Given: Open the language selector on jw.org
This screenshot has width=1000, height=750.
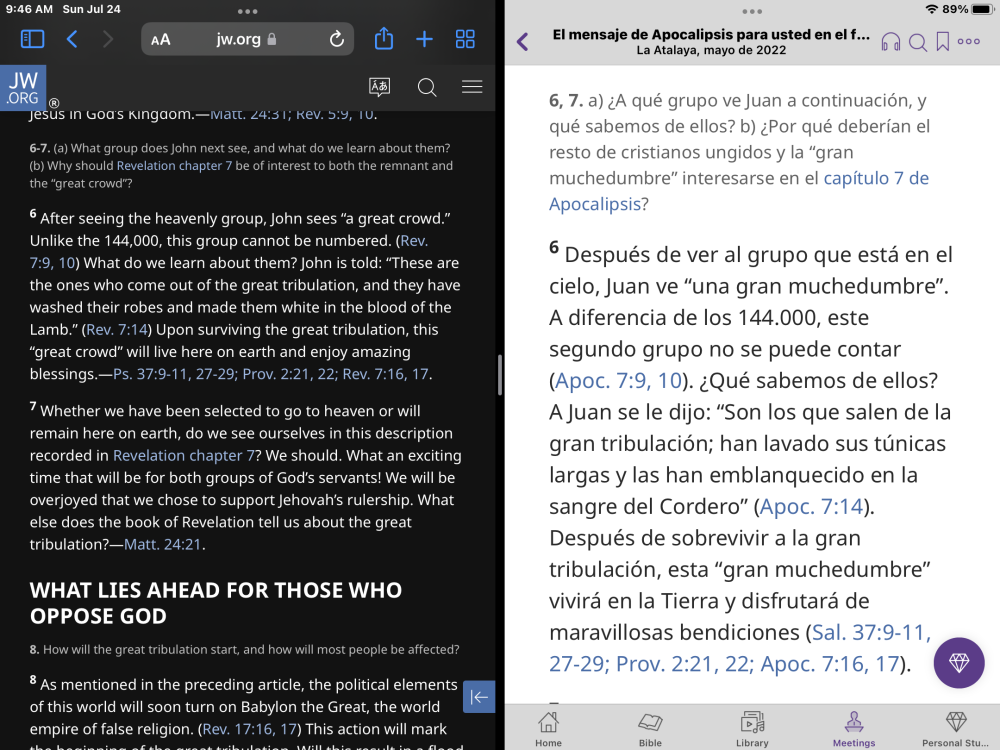Looking at the screenshot, I should pos(379,87).
